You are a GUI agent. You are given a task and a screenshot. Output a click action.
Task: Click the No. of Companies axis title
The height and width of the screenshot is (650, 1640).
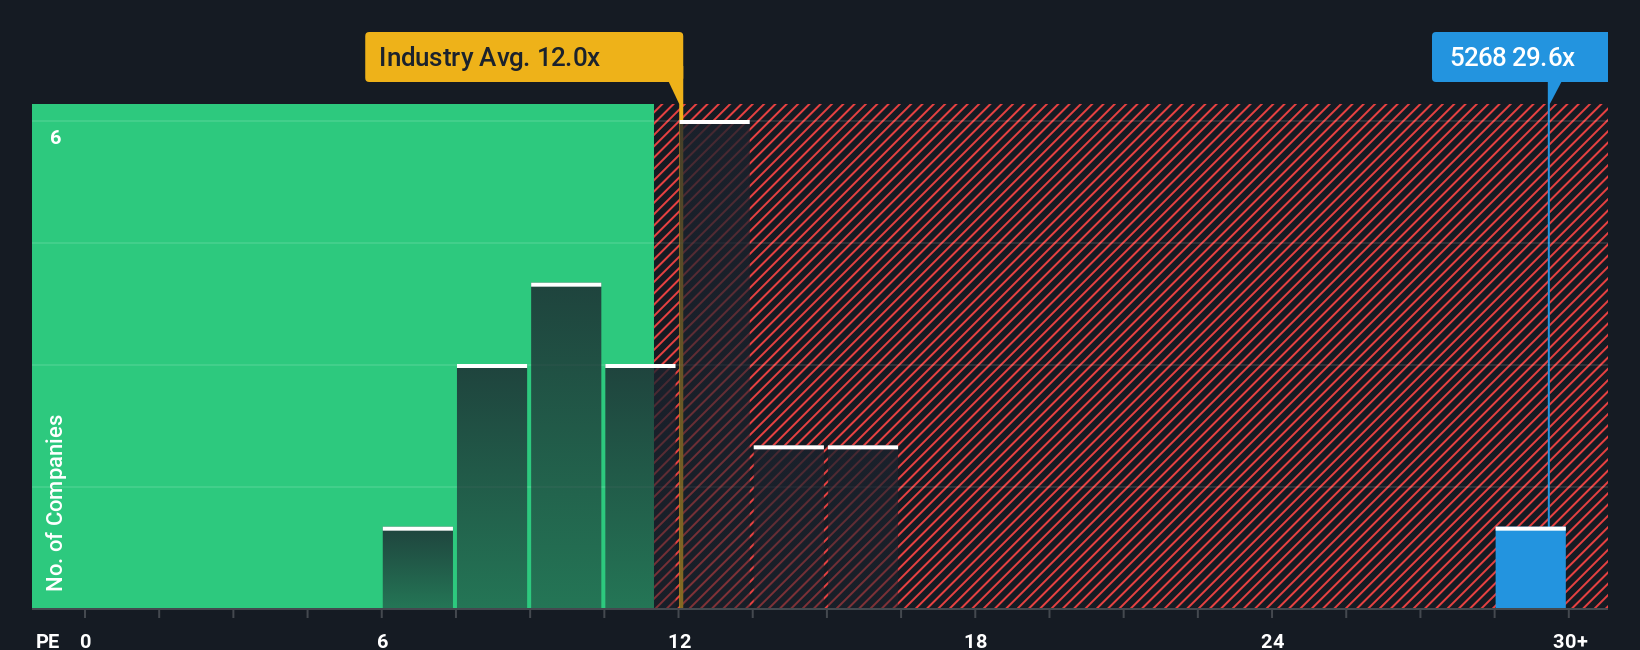pyautogui.click(x=55, y=503)
